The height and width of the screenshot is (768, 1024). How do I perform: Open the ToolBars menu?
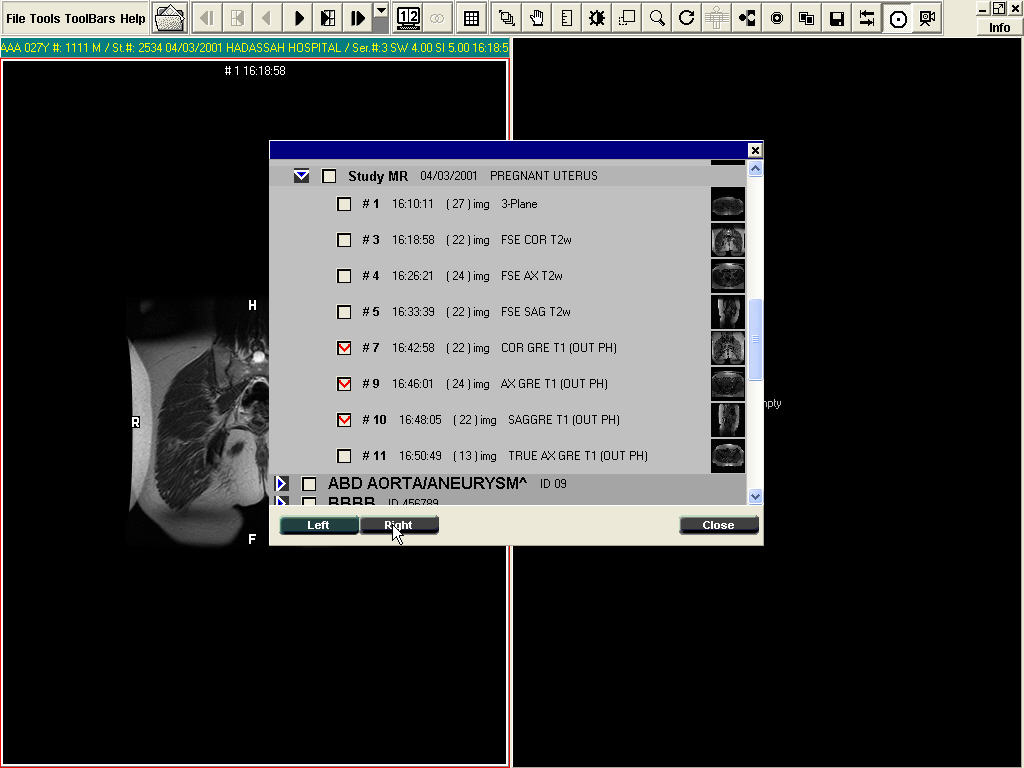coord(90,19)
